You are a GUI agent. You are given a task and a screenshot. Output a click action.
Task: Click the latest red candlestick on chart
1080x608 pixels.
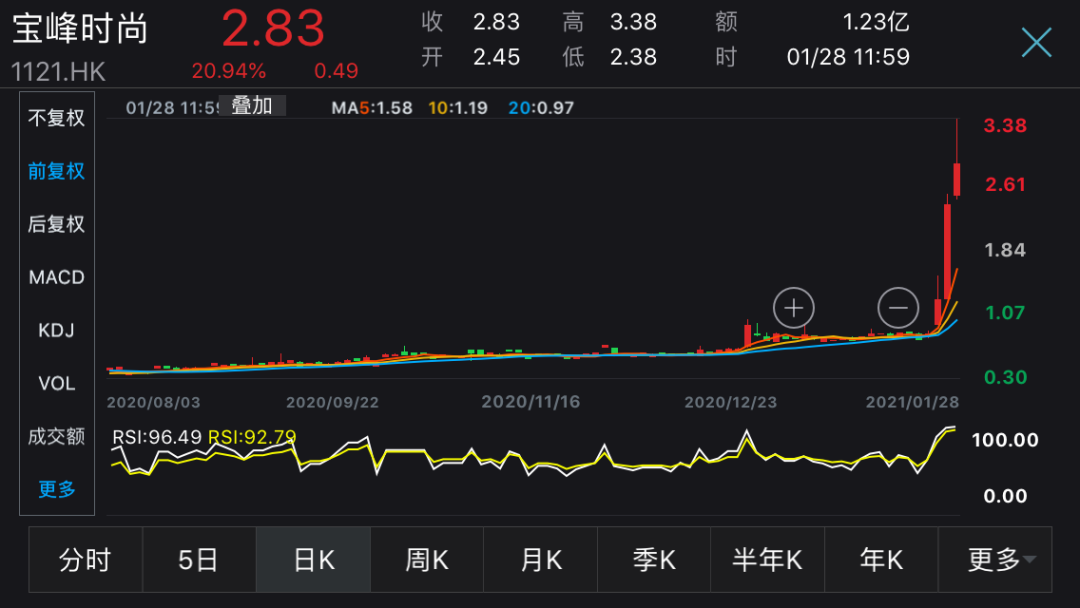[957, 178]
